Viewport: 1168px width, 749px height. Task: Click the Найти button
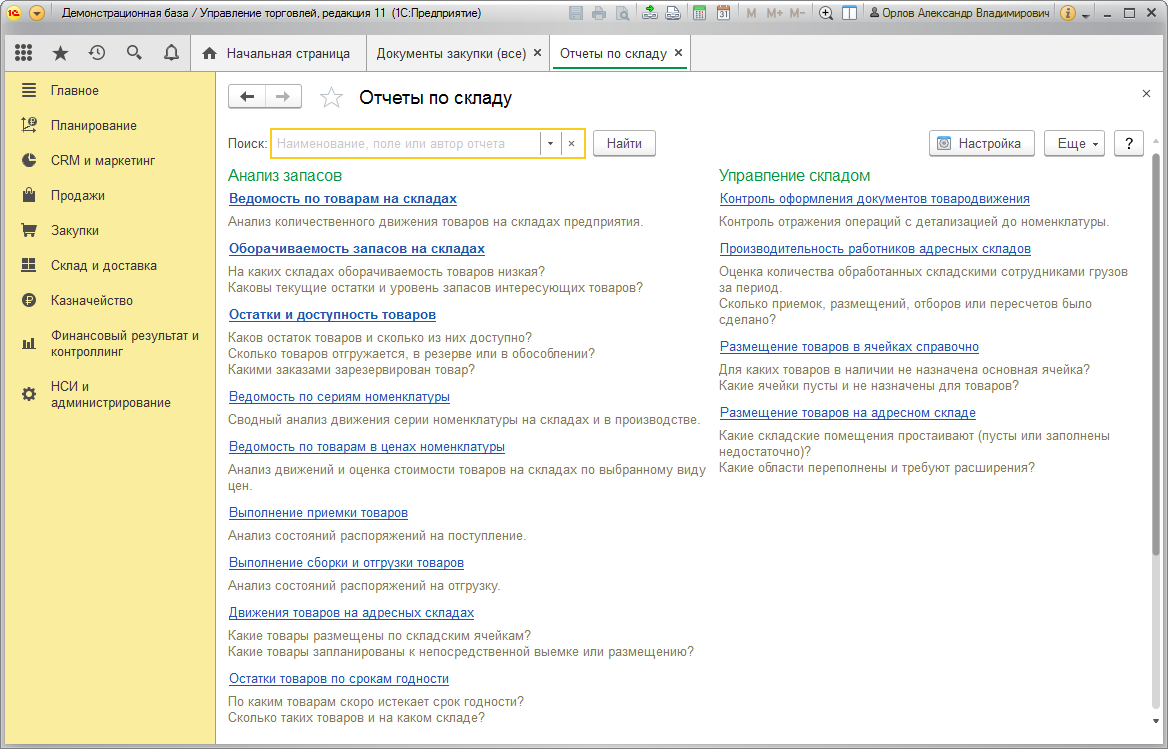coord(624,144)
